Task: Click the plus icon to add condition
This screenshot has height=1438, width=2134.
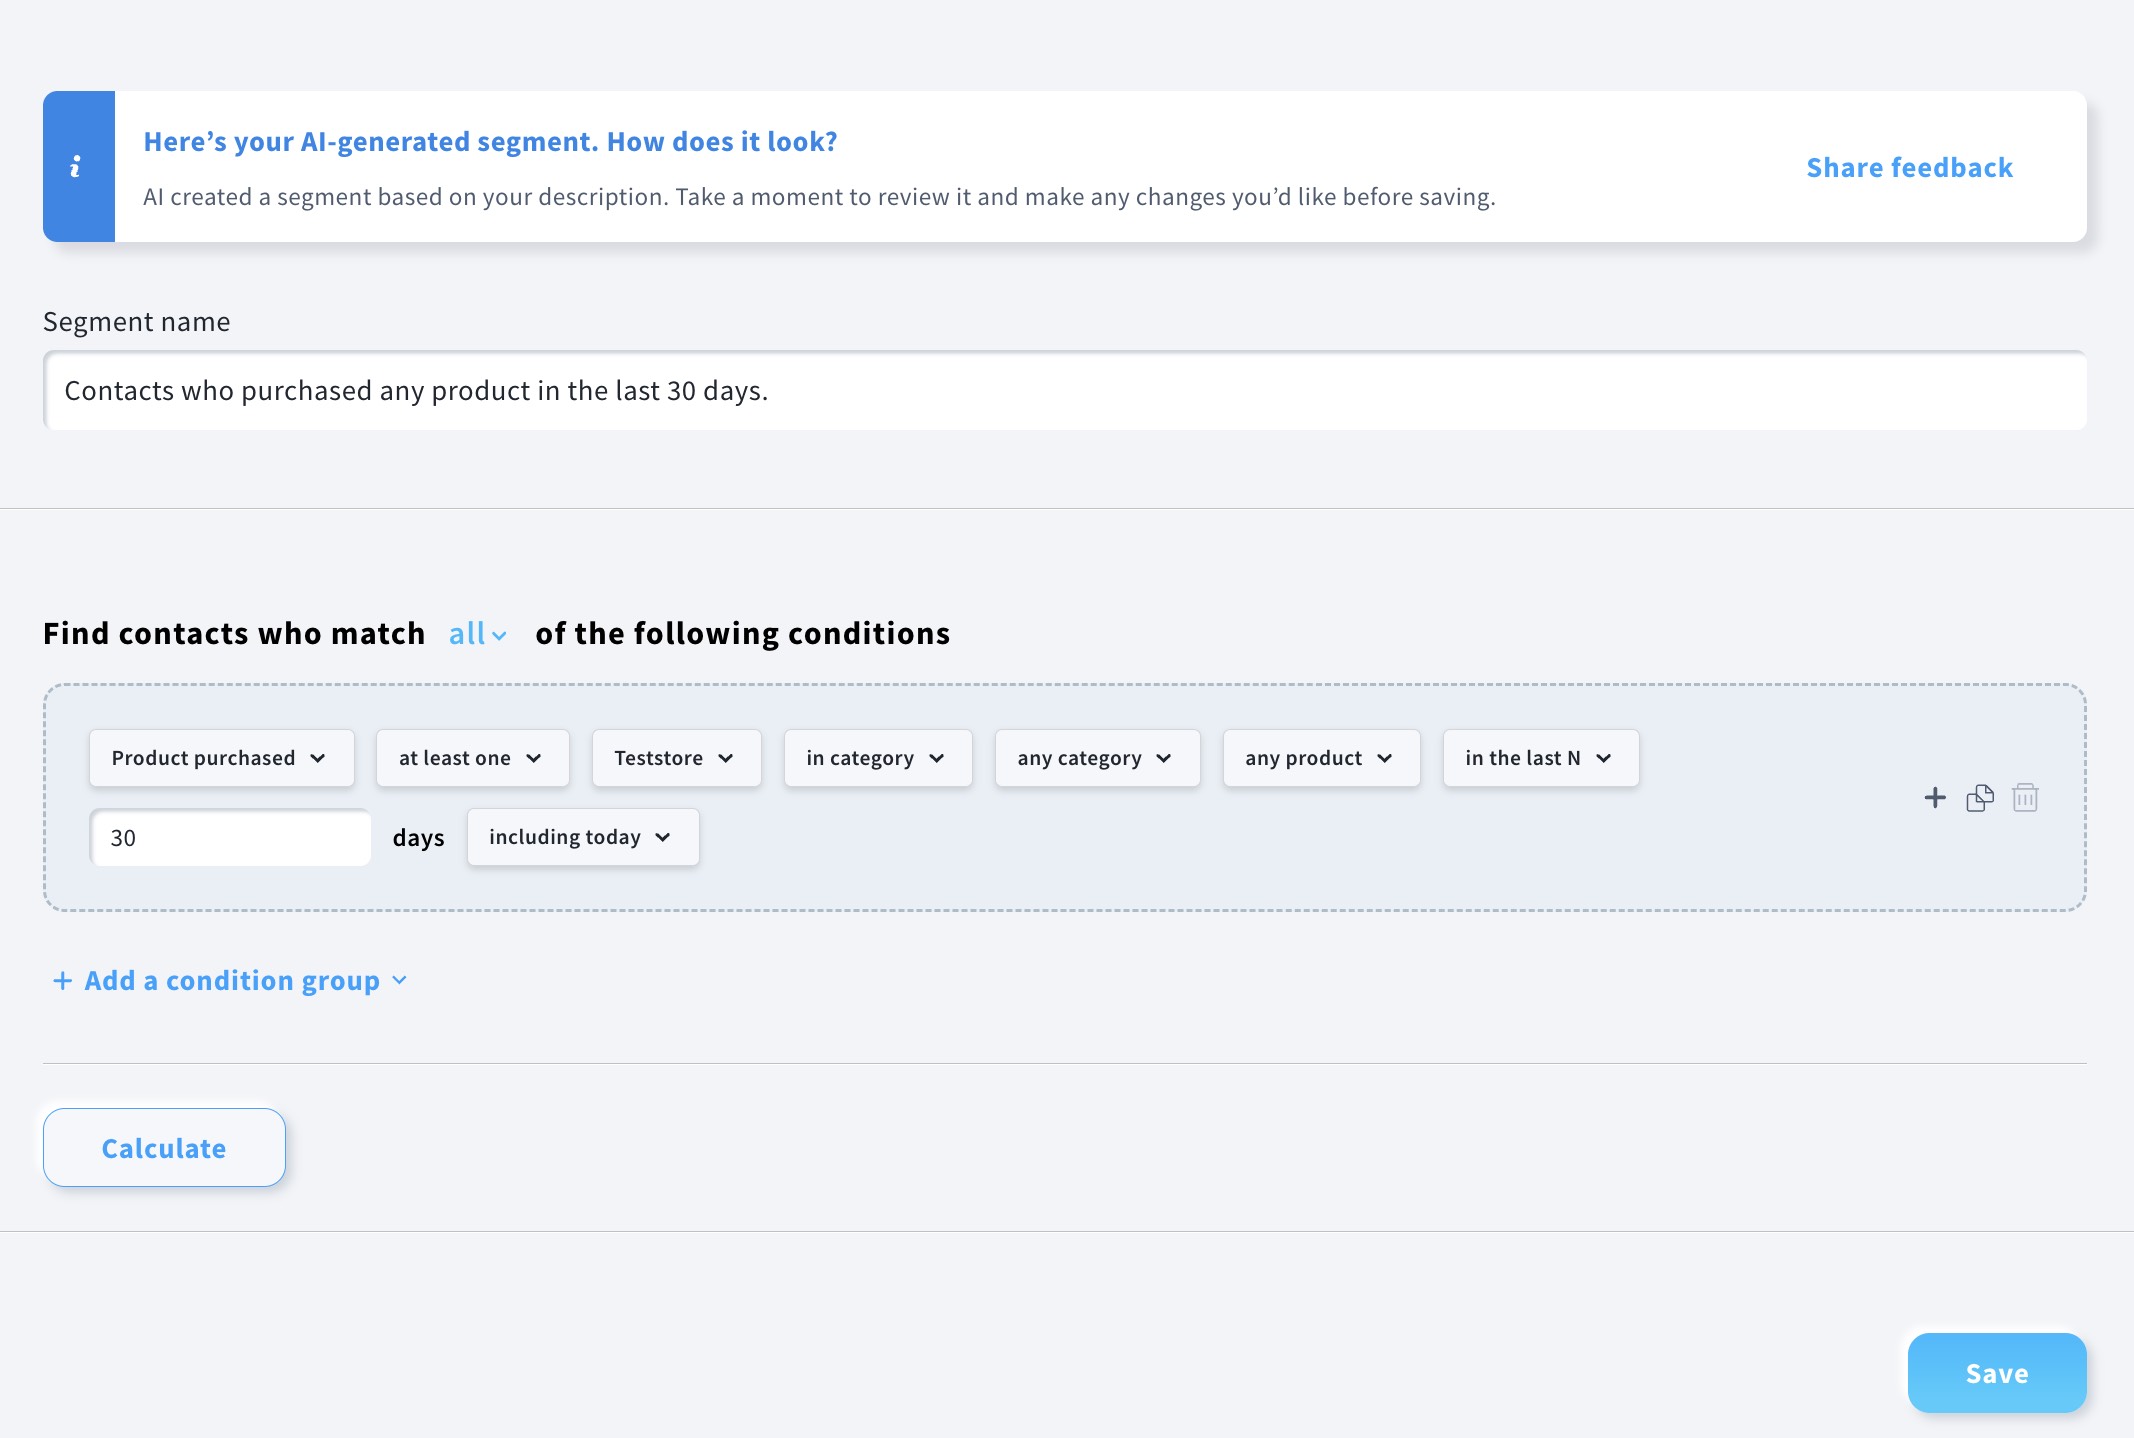Action: point(1935,798)
